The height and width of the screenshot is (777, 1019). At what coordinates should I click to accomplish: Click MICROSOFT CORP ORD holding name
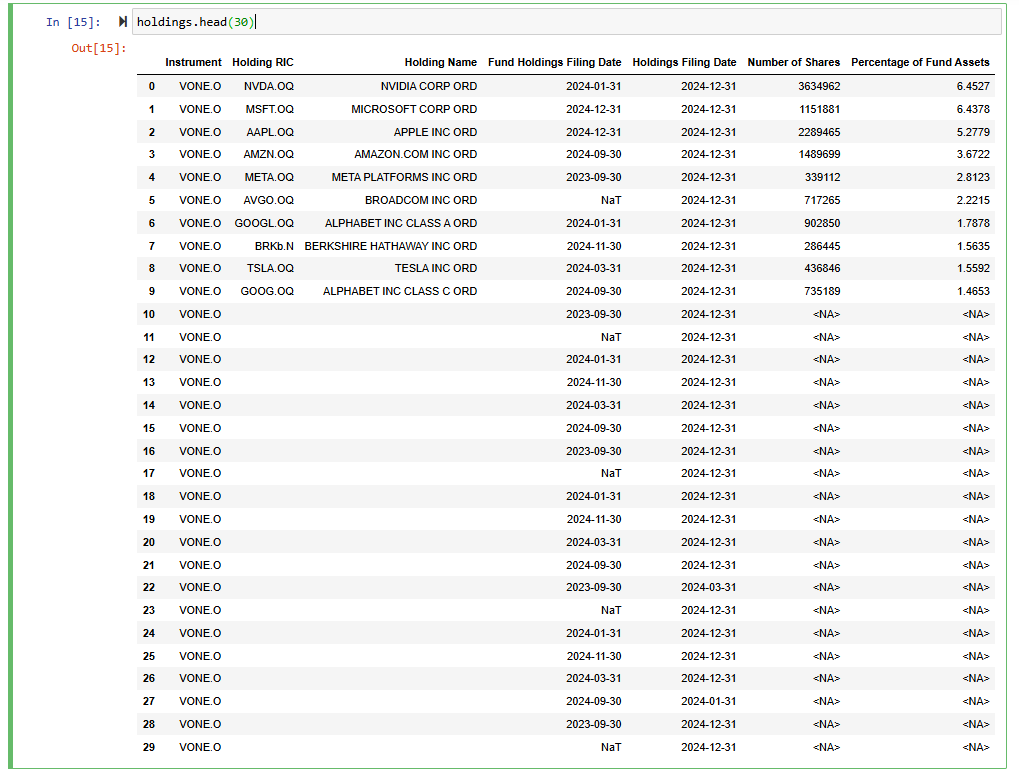(414, 109)
